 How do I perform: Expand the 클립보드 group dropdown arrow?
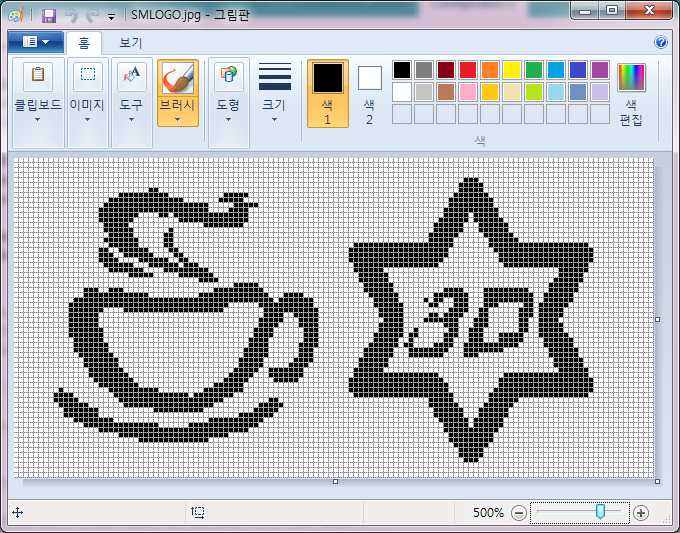[x=38, y=120]
